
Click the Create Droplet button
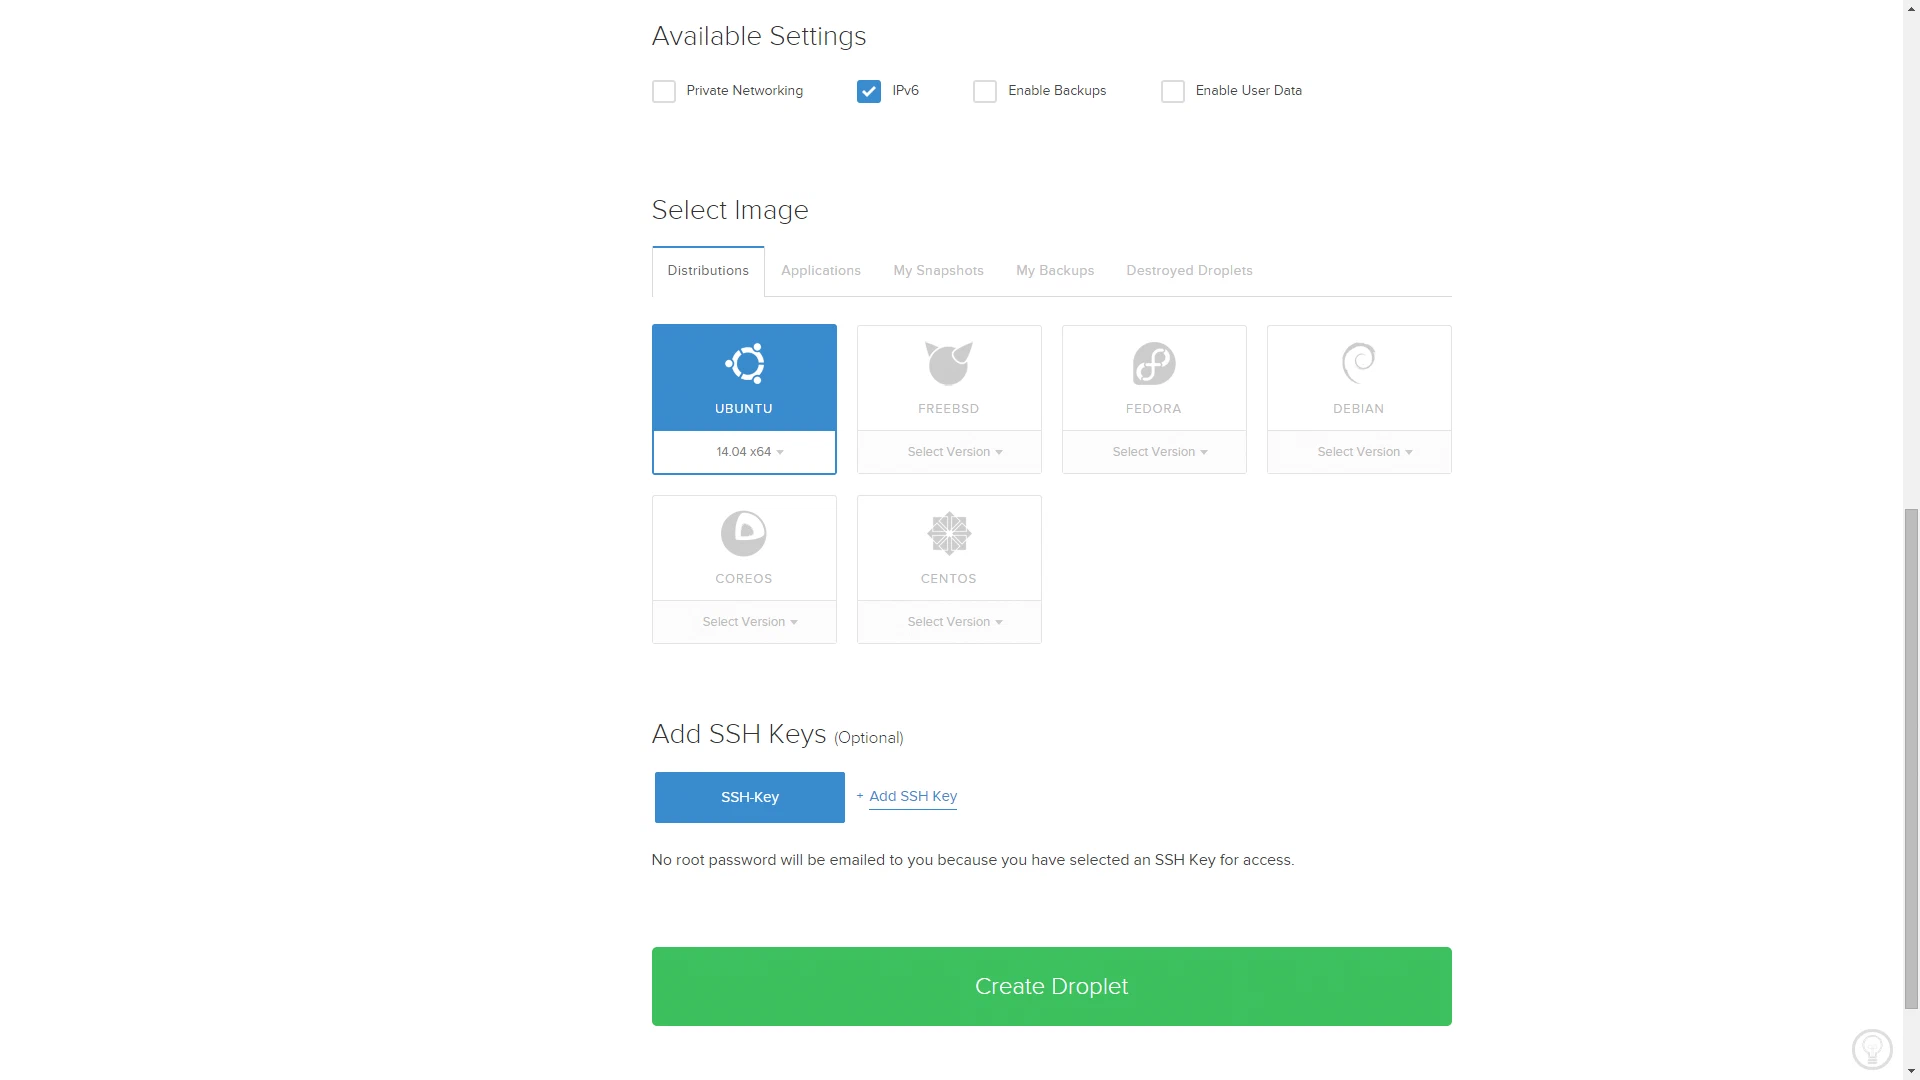(x=1052, y=986)
